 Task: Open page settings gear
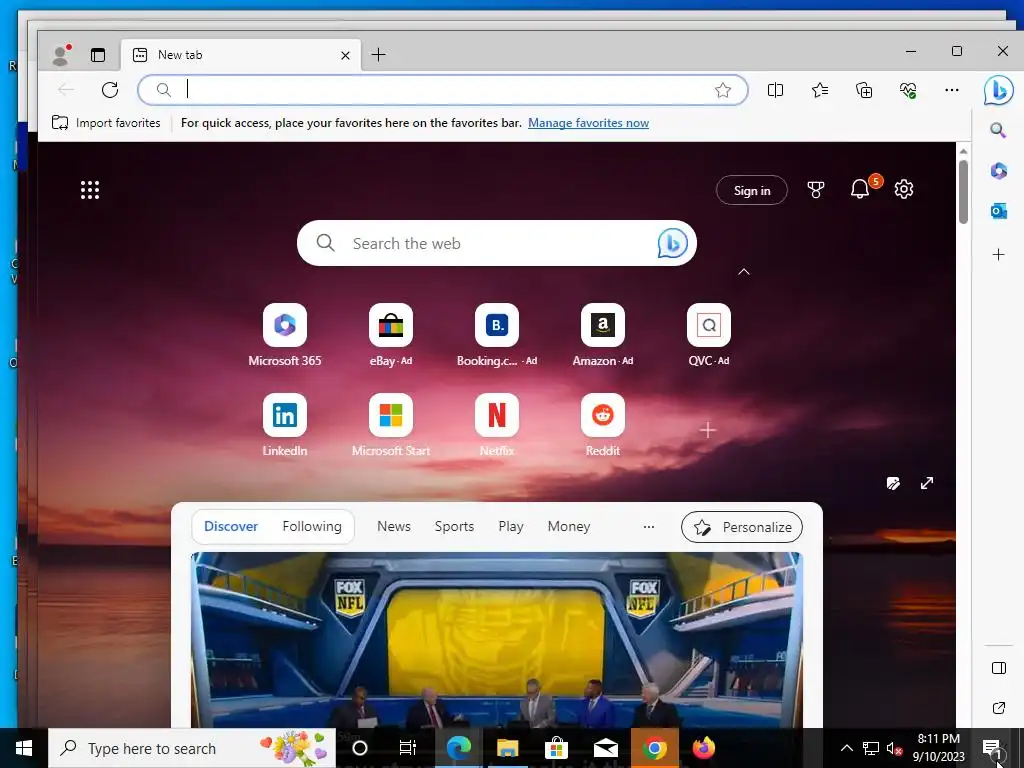pyautogui.click(x=904, y=189)
